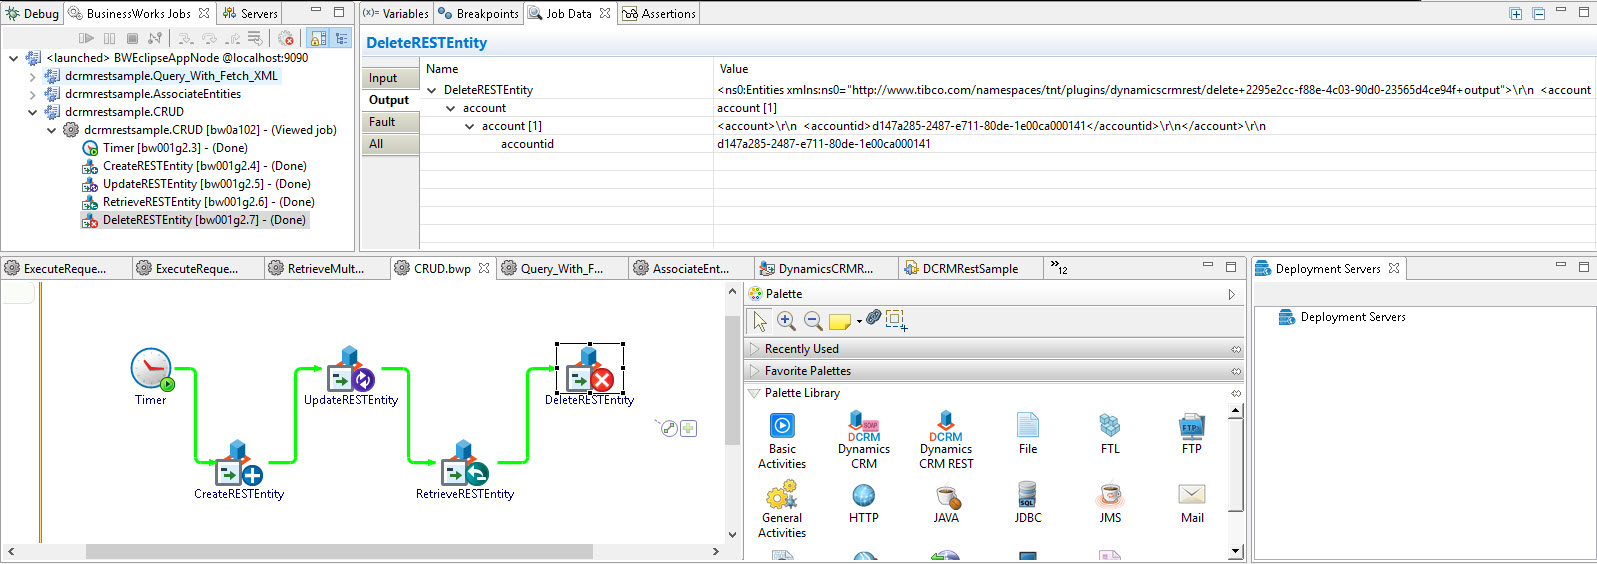
Task: Select the arrow selection tool in Palette
Action: 760,321
